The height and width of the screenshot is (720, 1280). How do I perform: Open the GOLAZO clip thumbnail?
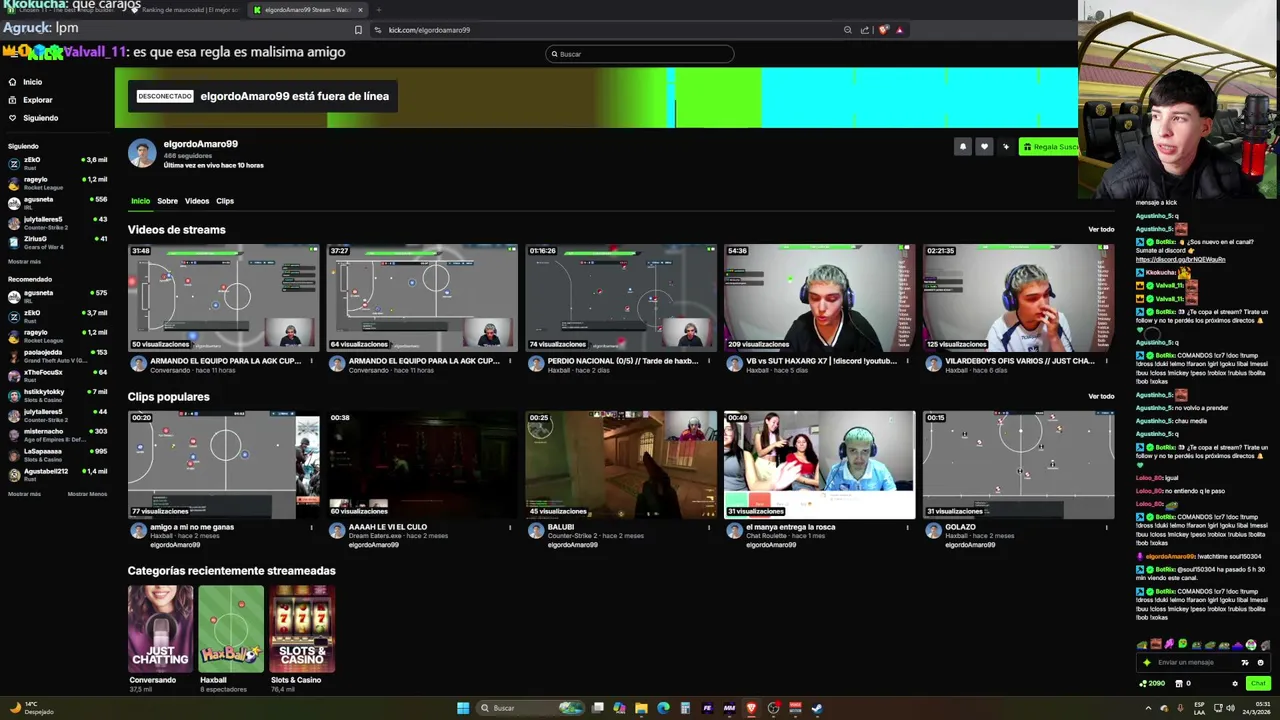pos(1018,465)
